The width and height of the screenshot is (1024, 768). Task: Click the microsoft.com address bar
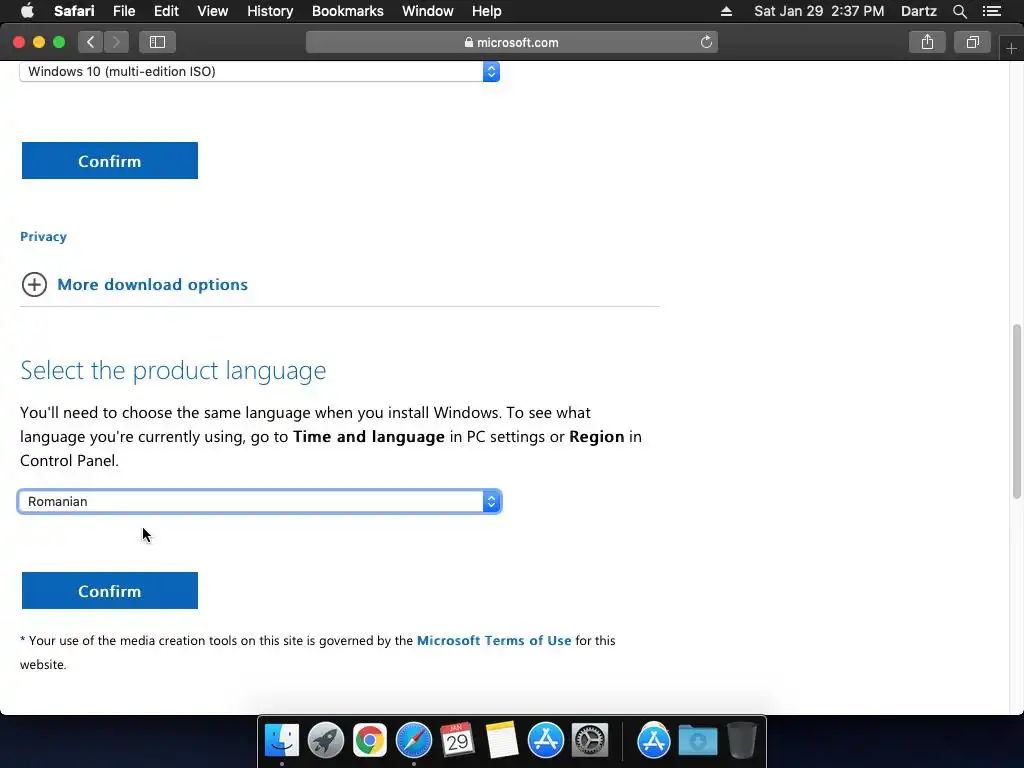[x=511, y=42]
